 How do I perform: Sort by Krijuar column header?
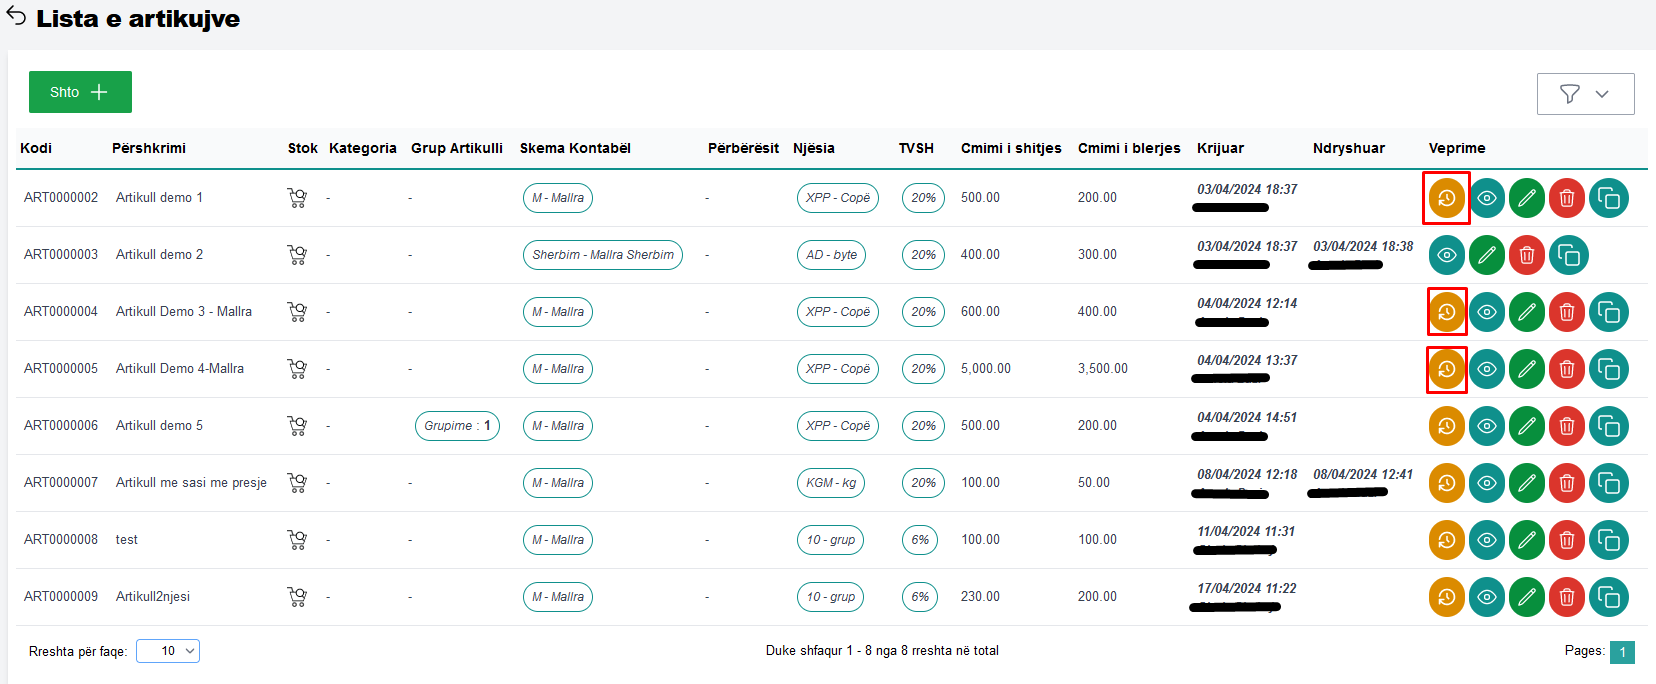(x=1220, y=148)
